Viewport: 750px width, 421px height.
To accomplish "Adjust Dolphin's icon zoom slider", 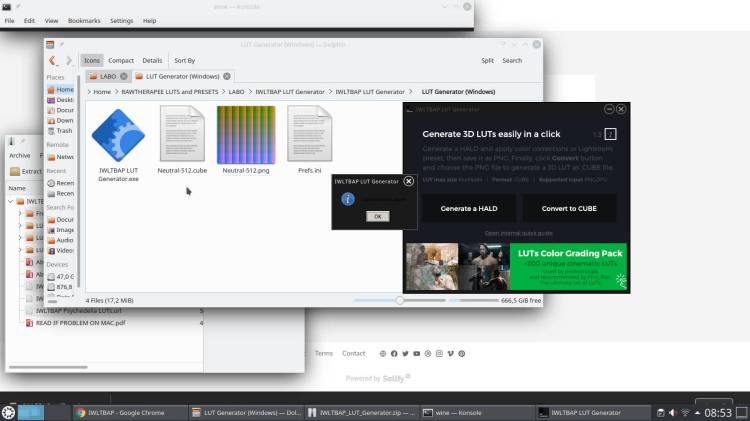I will coord(399,300).
